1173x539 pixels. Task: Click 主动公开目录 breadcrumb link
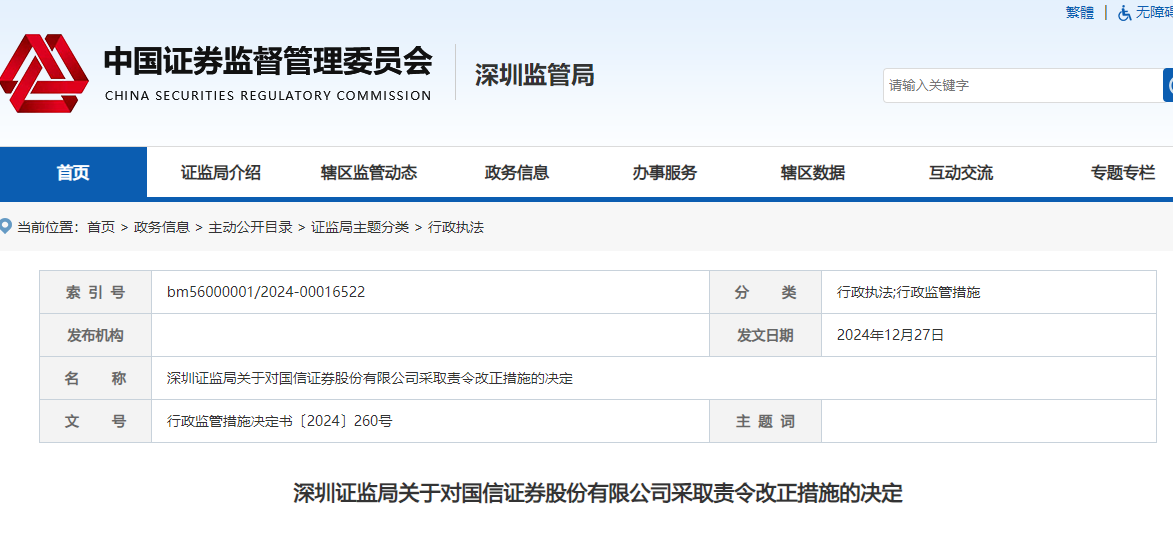pos(250,227)
